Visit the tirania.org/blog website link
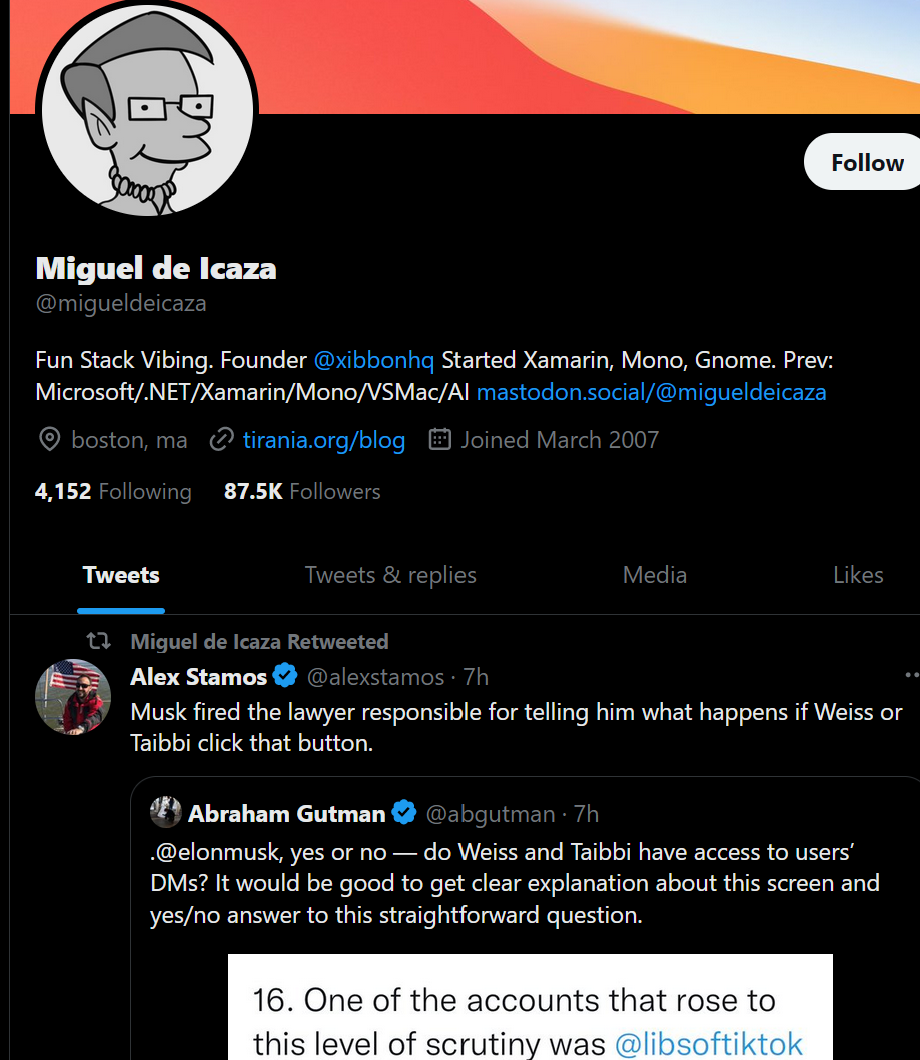 [323, 440]
